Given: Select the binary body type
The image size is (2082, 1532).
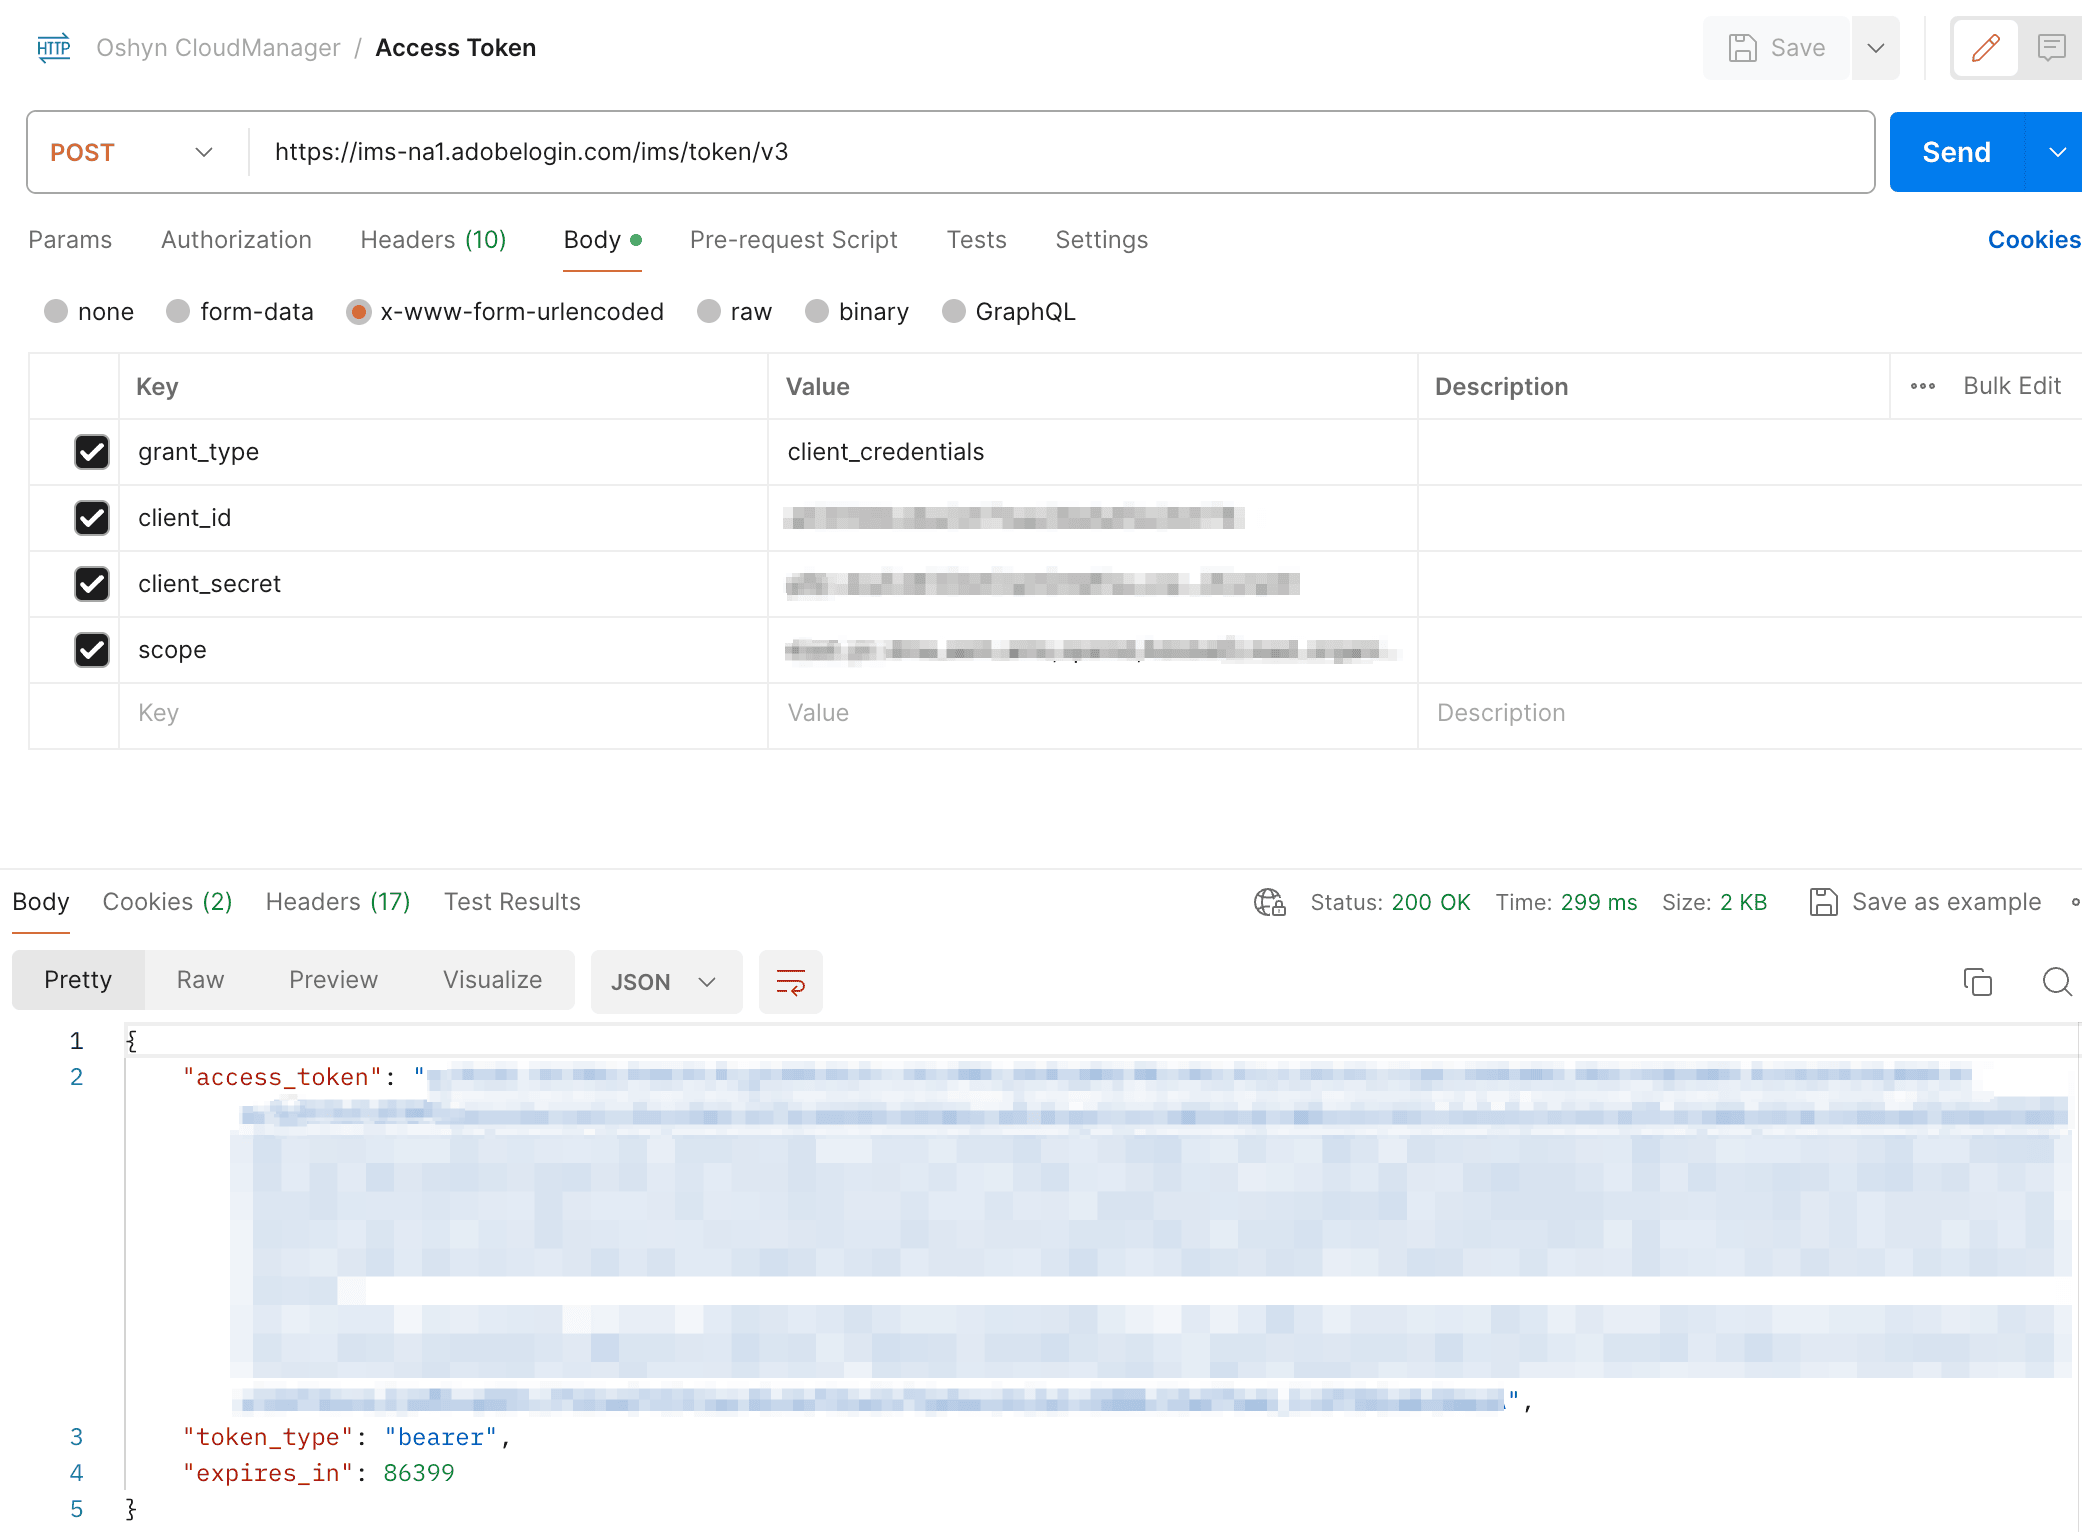Looking at the screenshot, I should [817, 312].
